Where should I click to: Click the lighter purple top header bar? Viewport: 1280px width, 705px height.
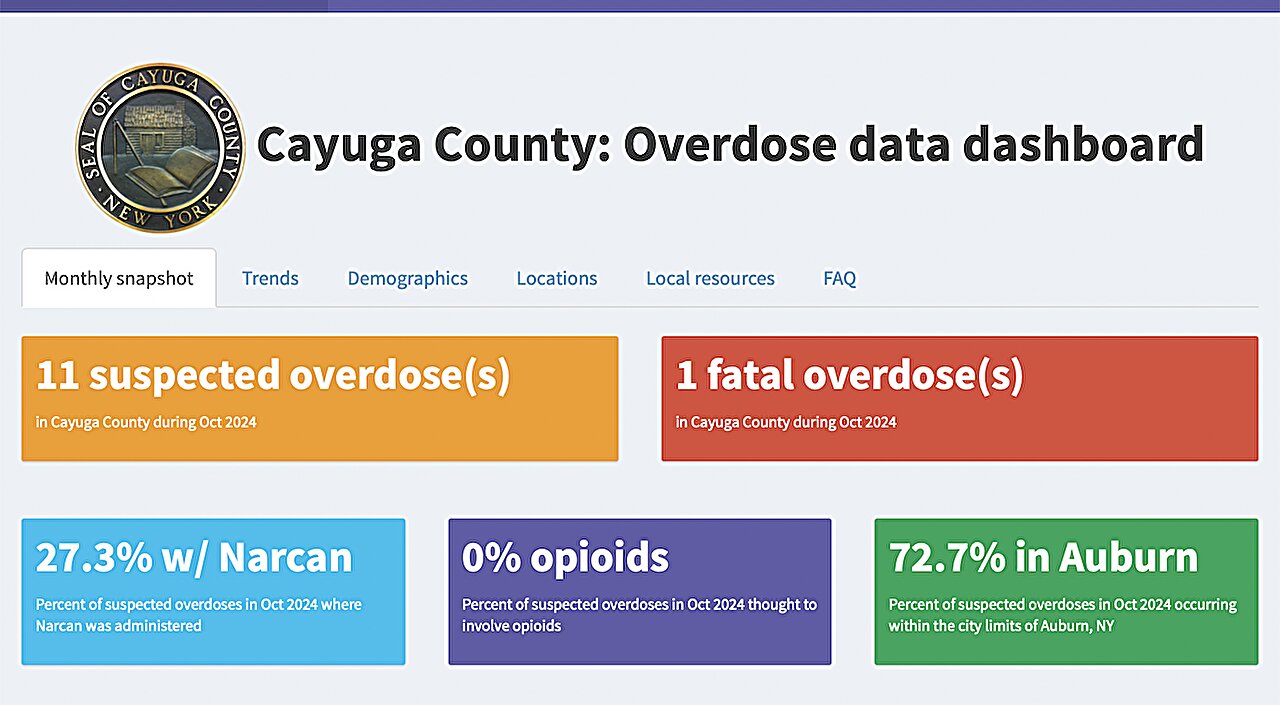(x=800, y=5)
